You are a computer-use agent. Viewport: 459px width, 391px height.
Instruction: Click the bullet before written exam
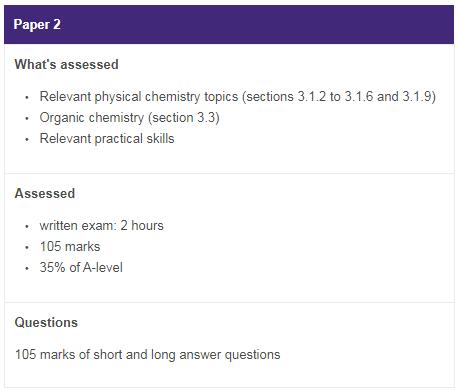(27, 227)
